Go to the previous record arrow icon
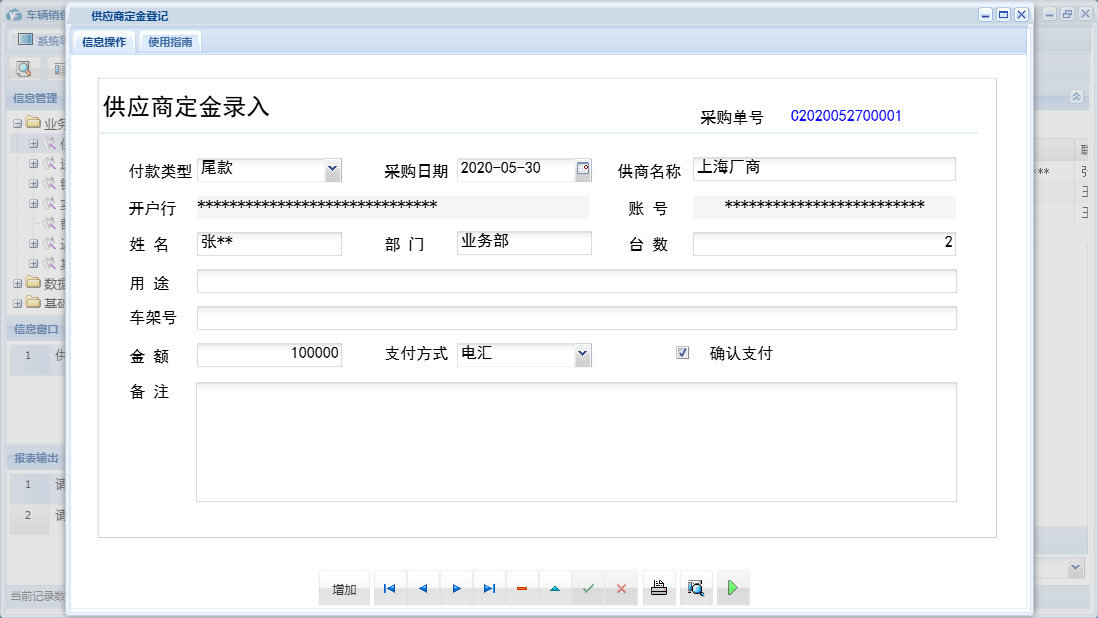Screen dimensions: 1098x618 [422, 589]
